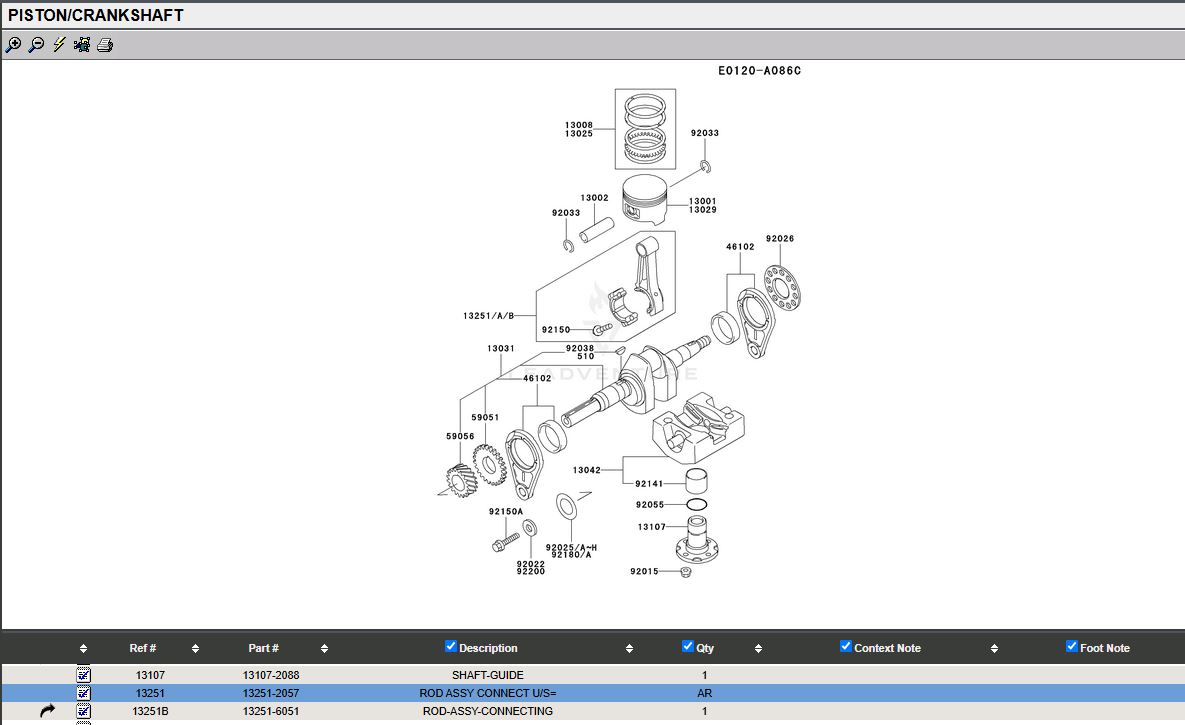
Task: Click the curved arrow beside row 13251B
Action: click(x=48, y=711)
